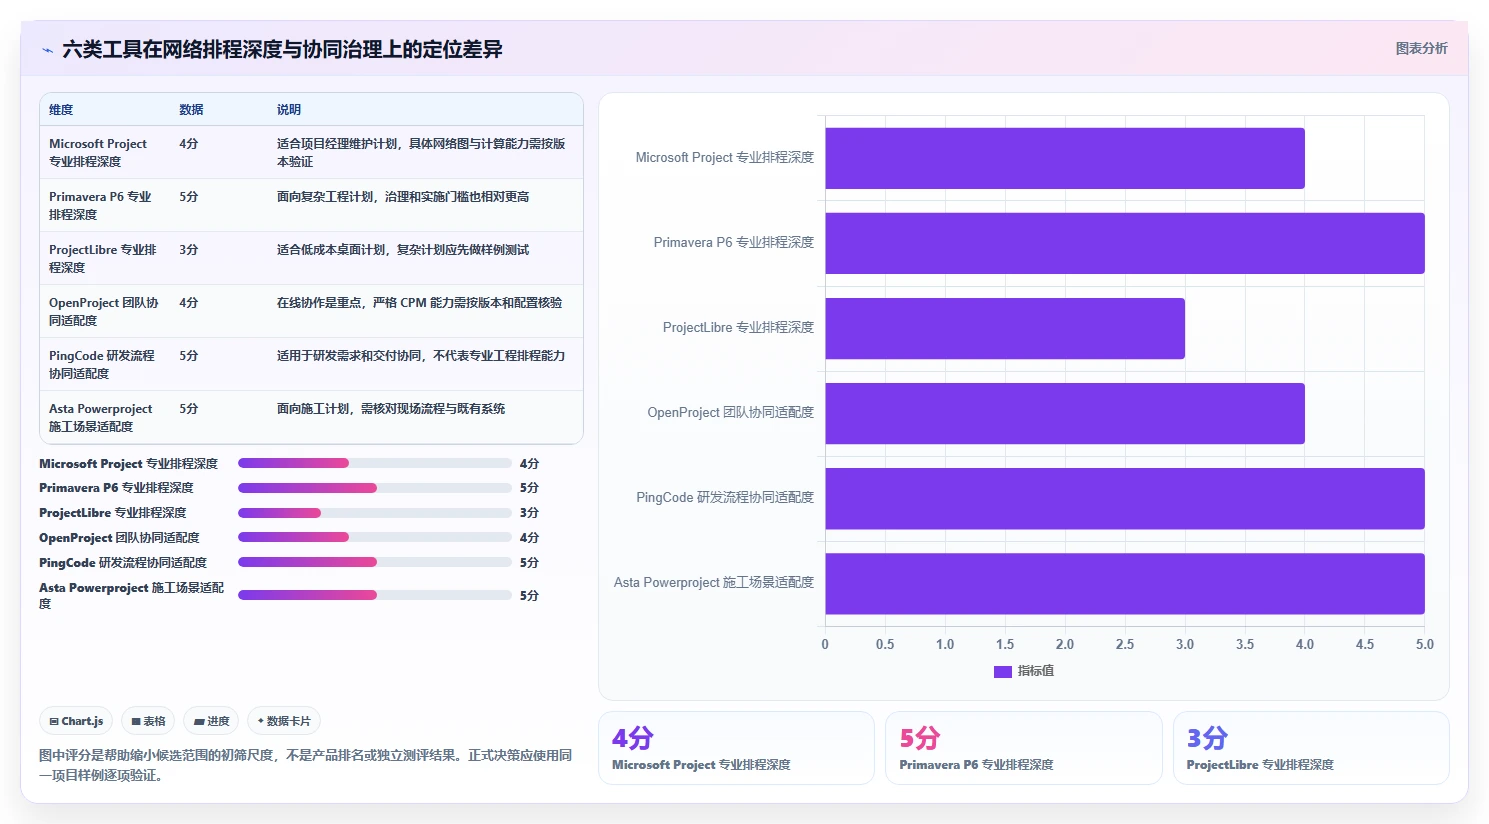Click the Chart.js tag chip
Image resolution: width=1489 pixels, height=824 pixels.
(x=77, y=721)
